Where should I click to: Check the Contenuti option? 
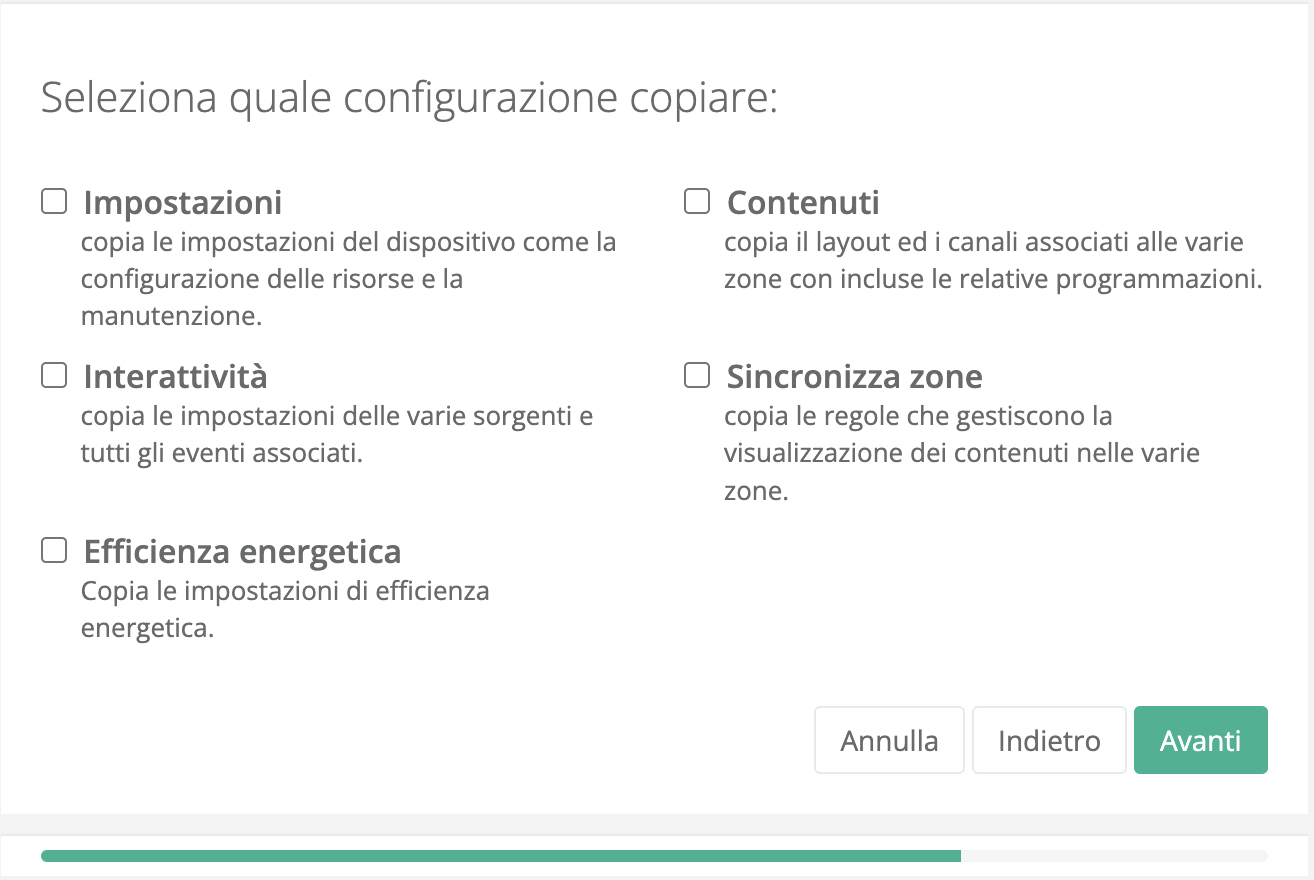pos(696,201)
